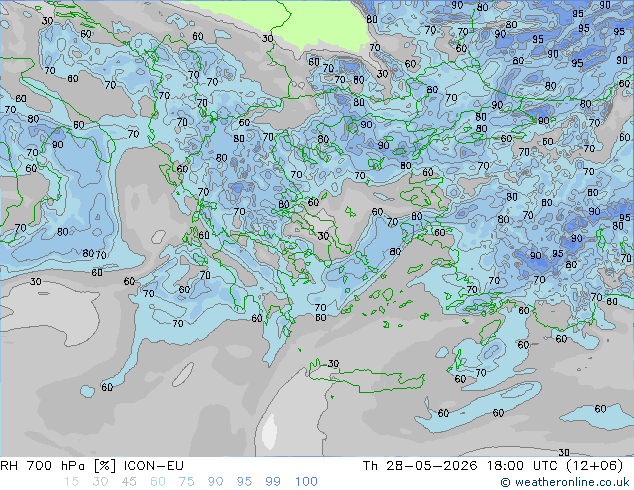Pick the legend value '75' in the color scale

[186, 482]
